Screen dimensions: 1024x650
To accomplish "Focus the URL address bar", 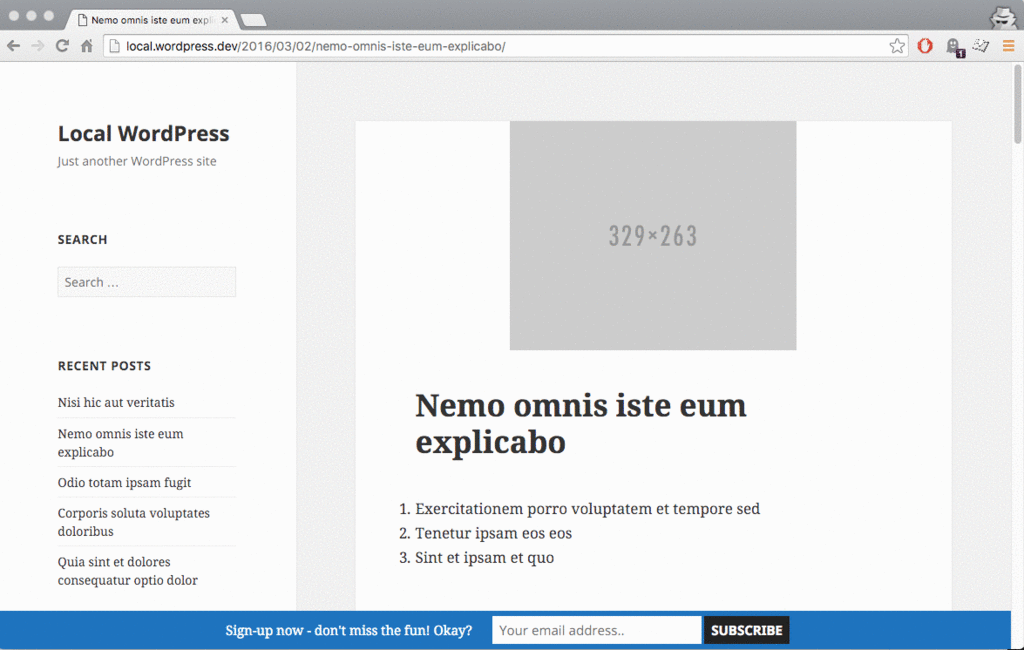I will (500, 46).
